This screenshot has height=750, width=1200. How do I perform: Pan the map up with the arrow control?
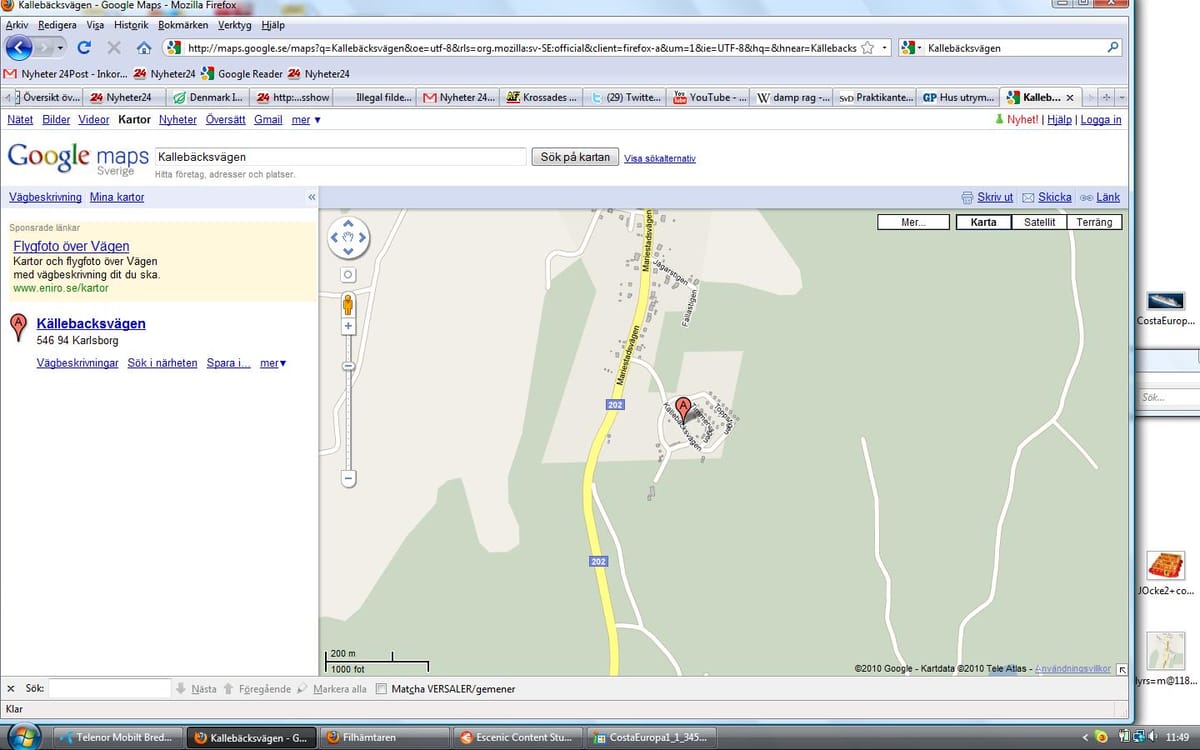[348, 224]
